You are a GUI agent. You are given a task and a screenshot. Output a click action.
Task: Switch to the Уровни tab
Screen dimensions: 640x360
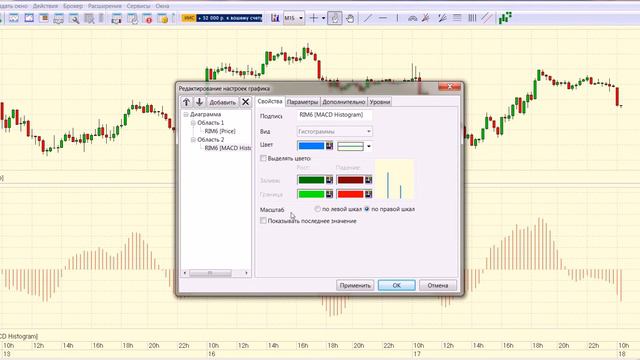point(380,102)
